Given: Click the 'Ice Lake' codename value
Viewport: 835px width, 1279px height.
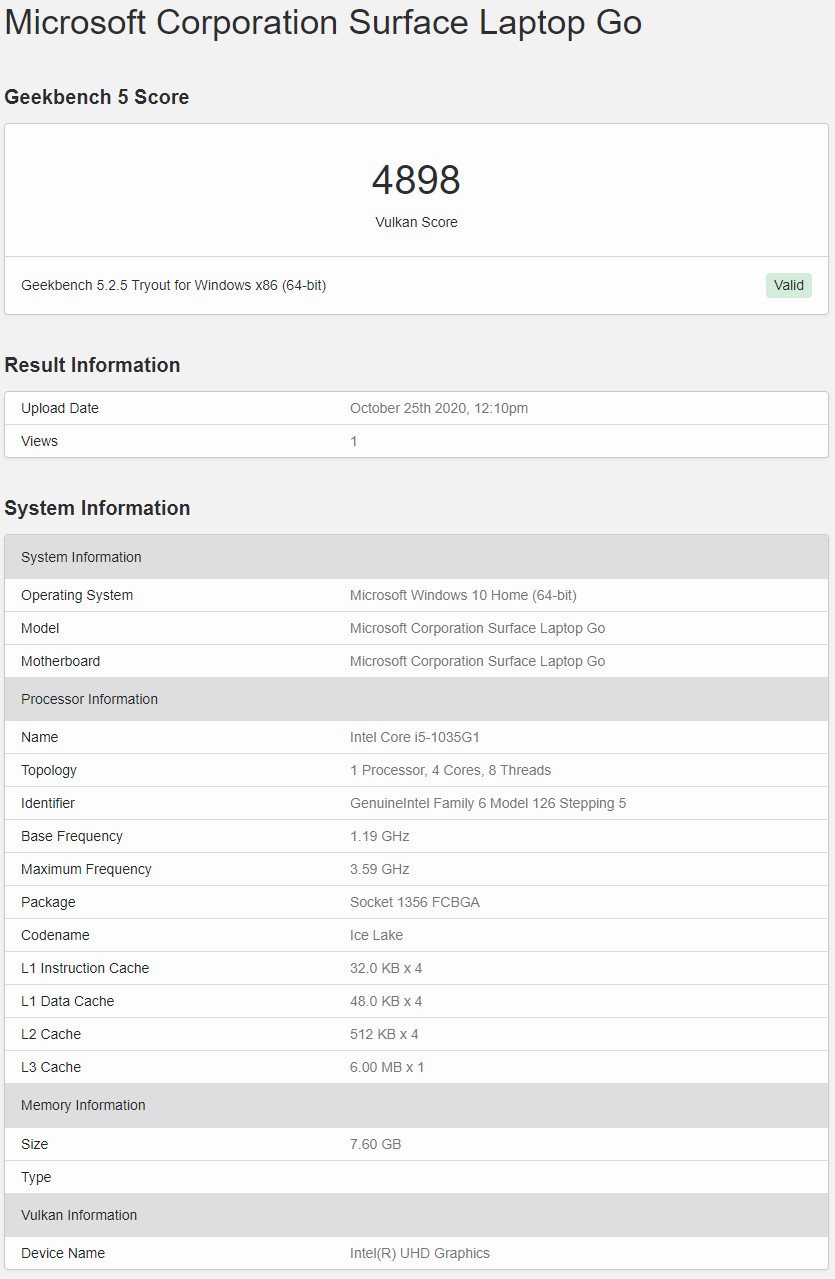Looking at the screenshot, I should coord(376,935).
